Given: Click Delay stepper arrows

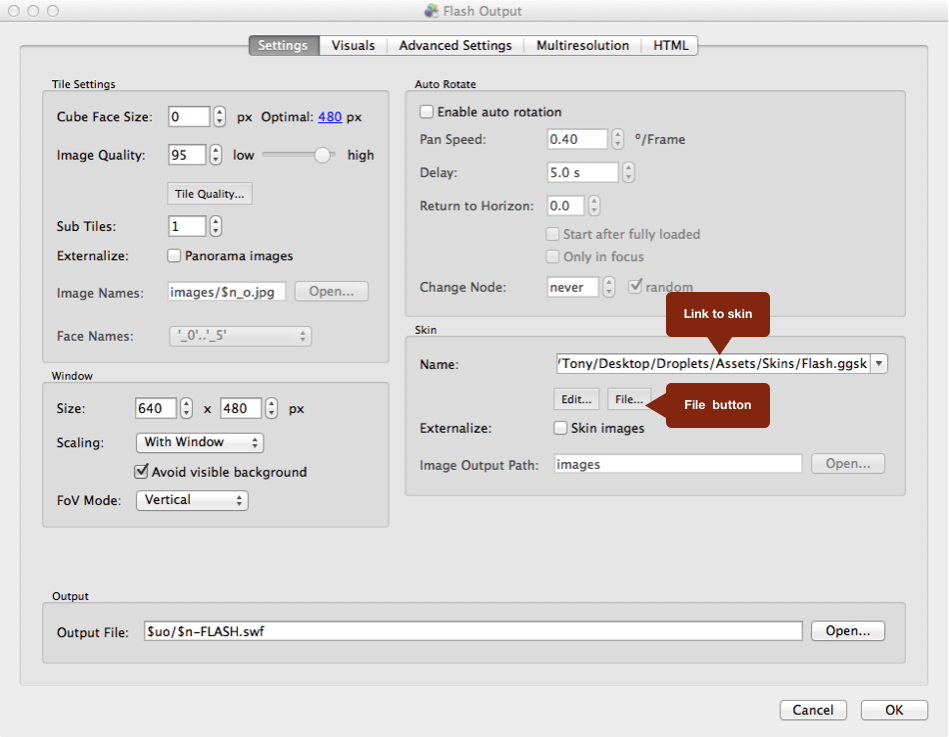Looking at the screenshot, I should (628, 172).
